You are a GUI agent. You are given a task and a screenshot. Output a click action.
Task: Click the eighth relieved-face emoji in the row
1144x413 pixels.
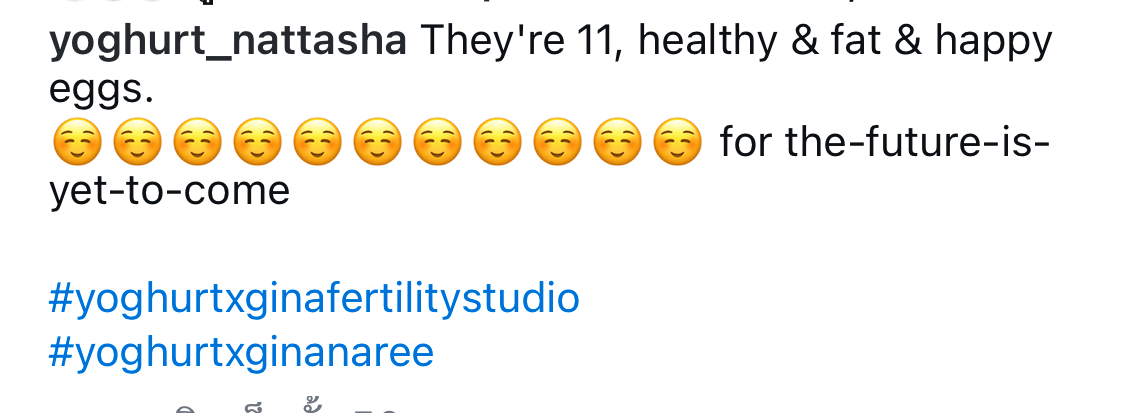click(x=497, y=141)
